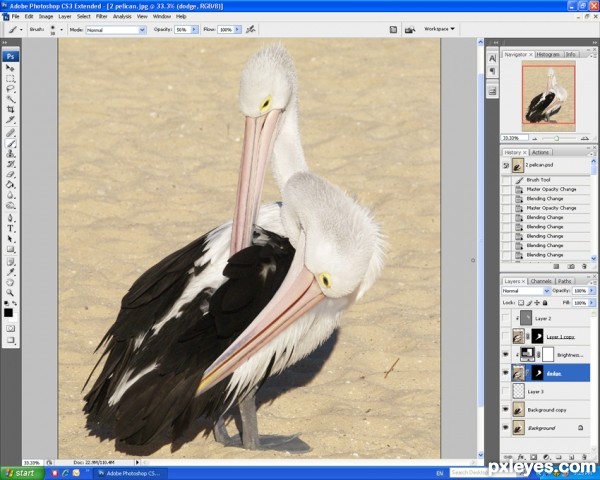Viewport: 600px width, 480px height.
Task: Show Layer 2 visibility
Action: 506,318
